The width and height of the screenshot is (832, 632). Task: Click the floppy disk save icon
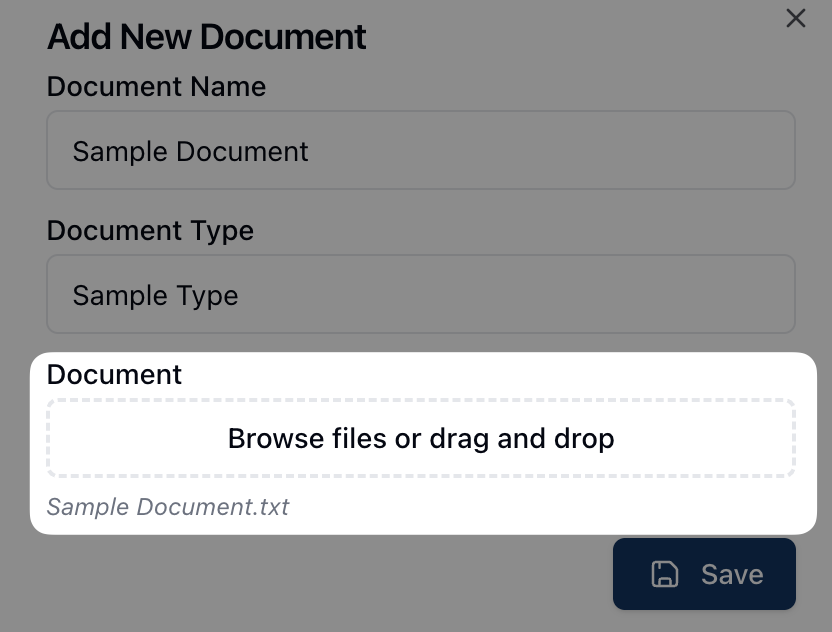[x=665, y=574]
